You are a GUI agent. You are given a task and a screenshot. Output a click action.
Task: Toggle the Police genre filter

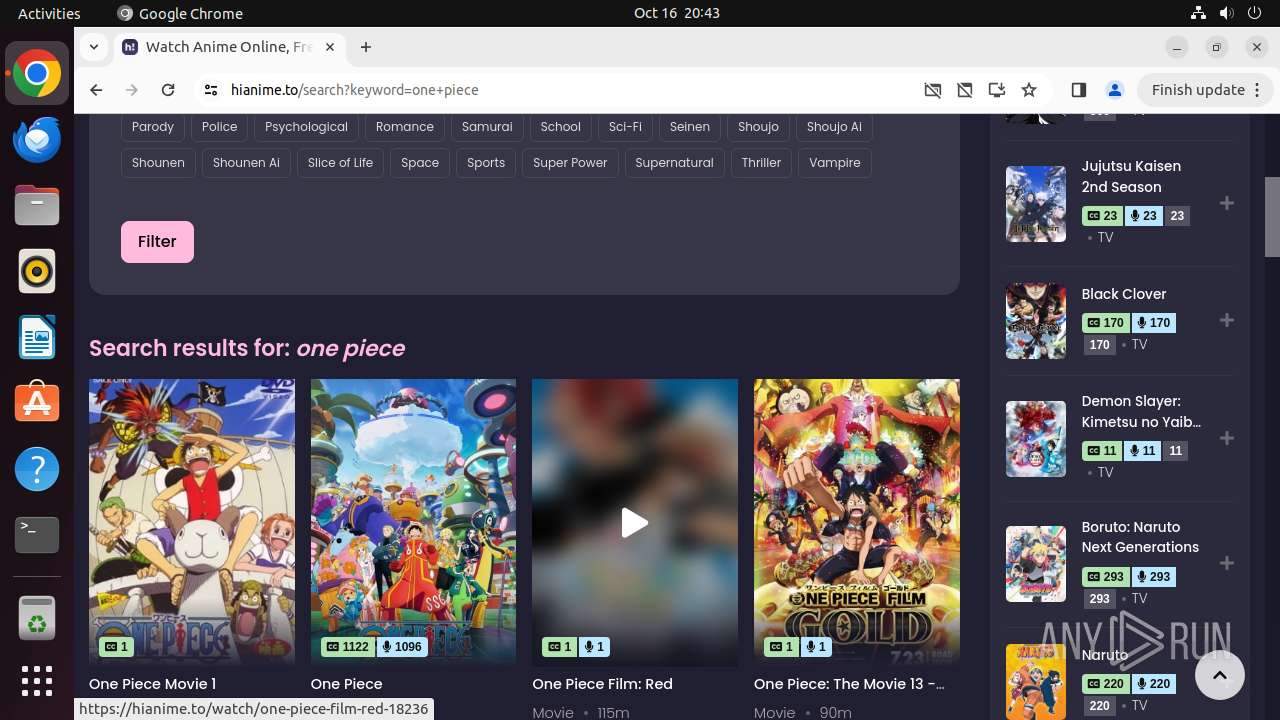[220, 127]
